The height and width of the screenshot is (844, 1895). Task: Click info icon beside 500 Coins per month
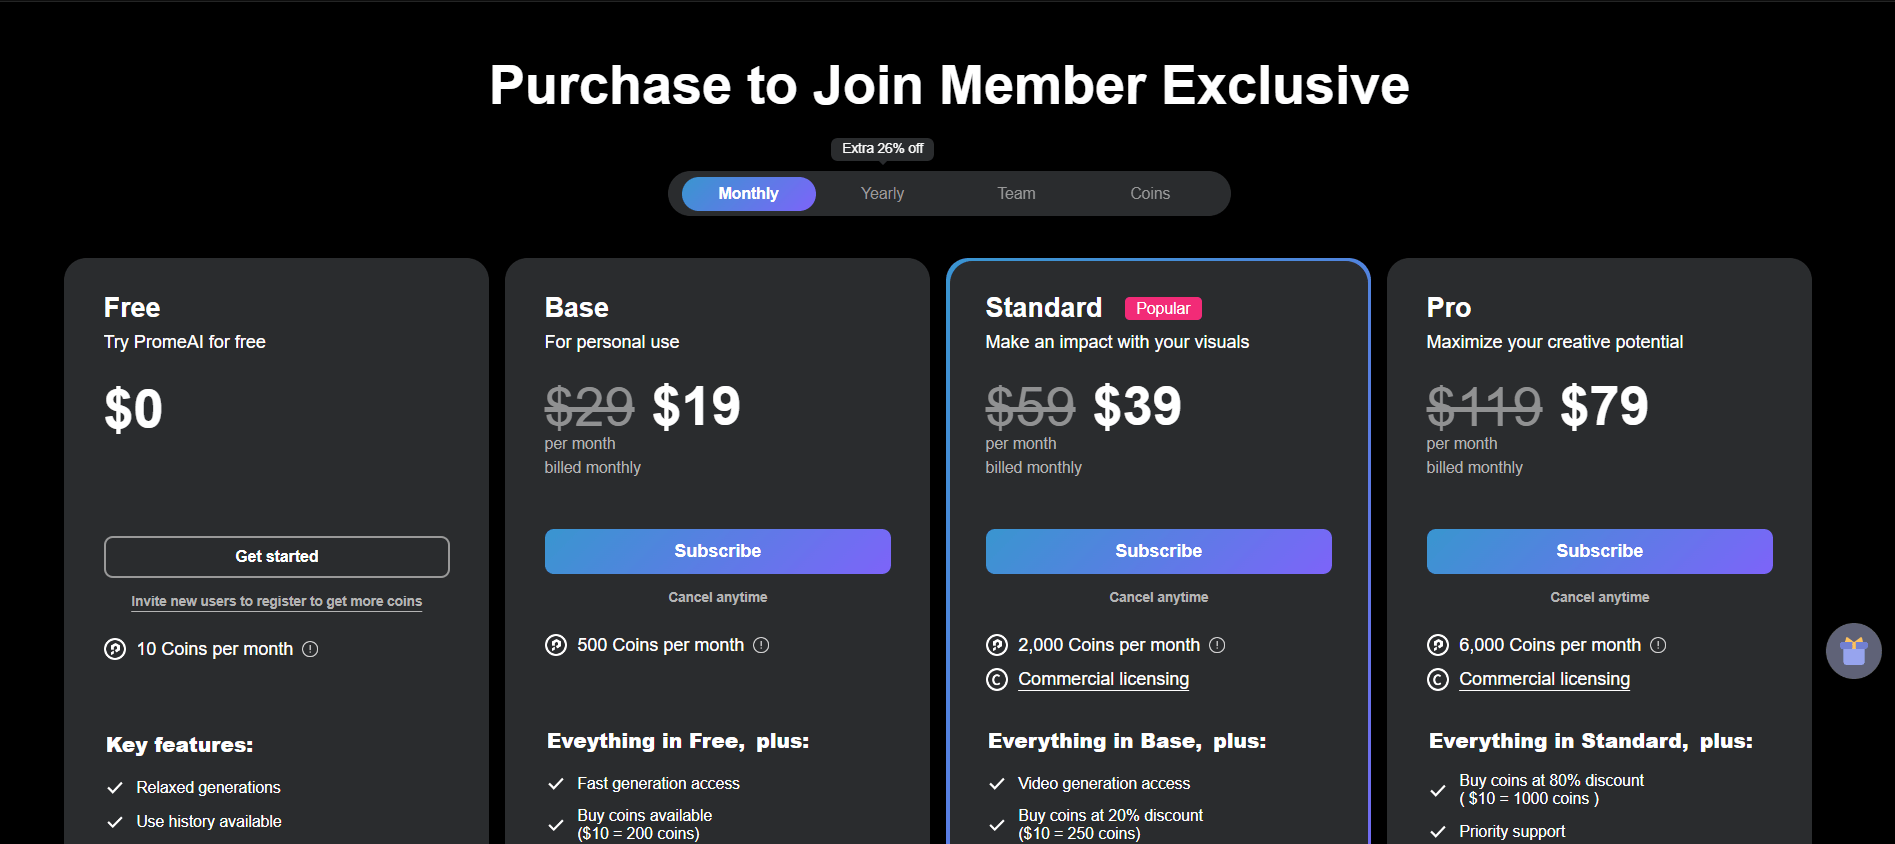coord(762,645)
